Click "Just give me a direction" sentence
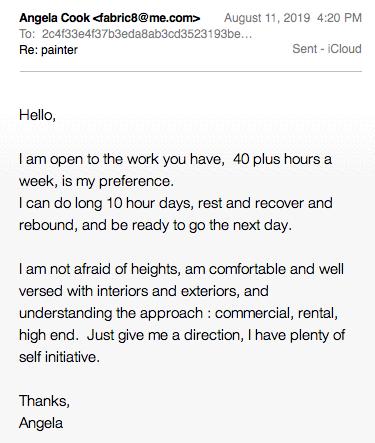Screen dimensions: 375x443 point(165,335)
